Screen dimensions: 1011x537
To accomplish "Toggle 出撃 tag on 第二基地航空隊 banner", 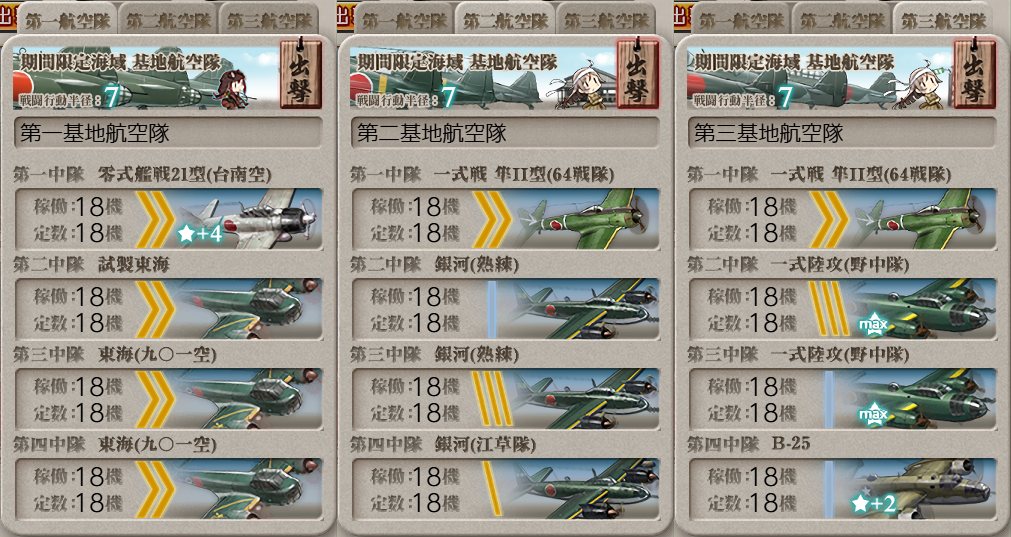I will 638,73.
